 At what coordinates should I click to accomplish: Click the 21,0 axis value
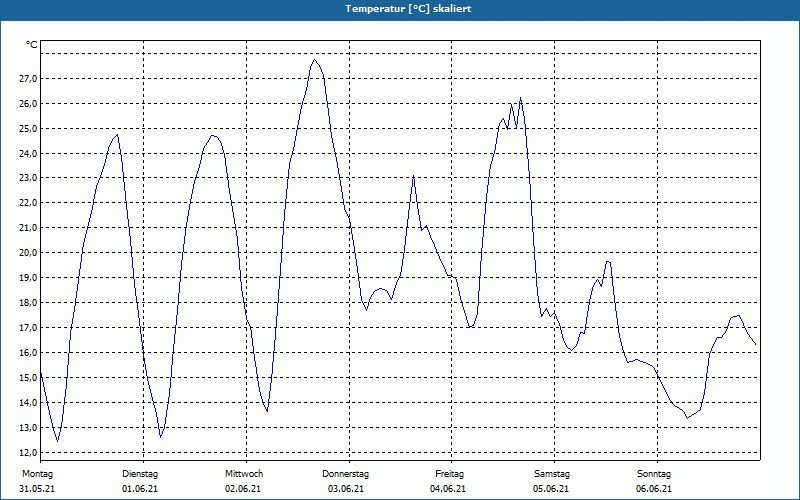[x=29, y=228]
